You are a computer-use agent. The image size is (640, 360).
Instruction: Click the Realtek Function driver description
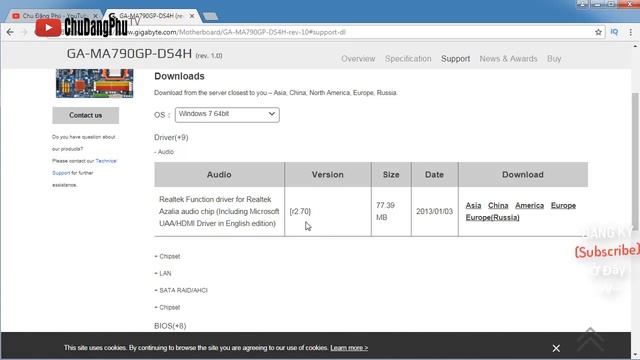point(219,211)
